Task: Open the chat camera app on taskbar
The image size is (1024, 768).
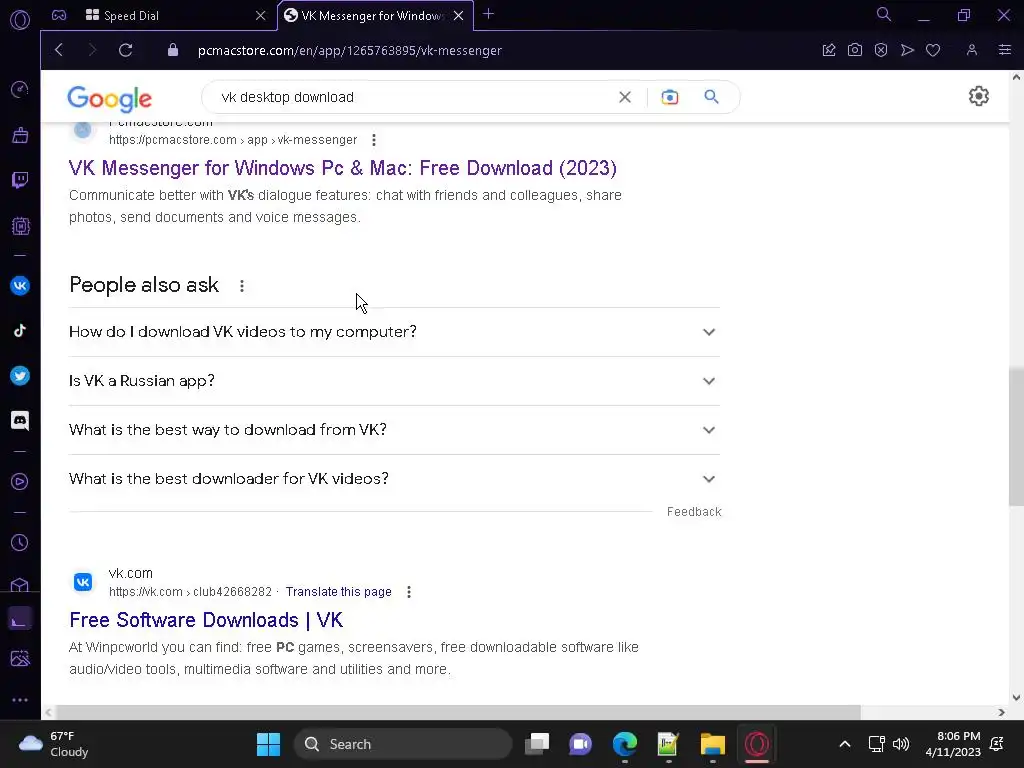Action: 581,744
